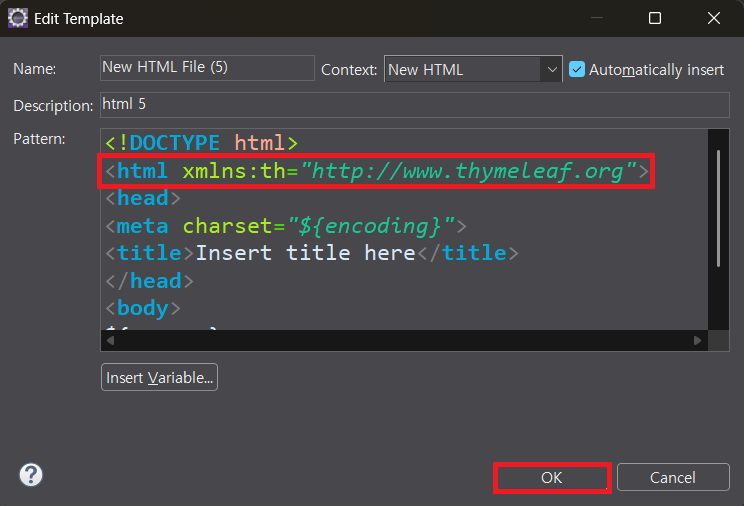Place cursor on the thymeleaf xmlns line
Viewport: 744px width, 506px height.
pos(377,171)
